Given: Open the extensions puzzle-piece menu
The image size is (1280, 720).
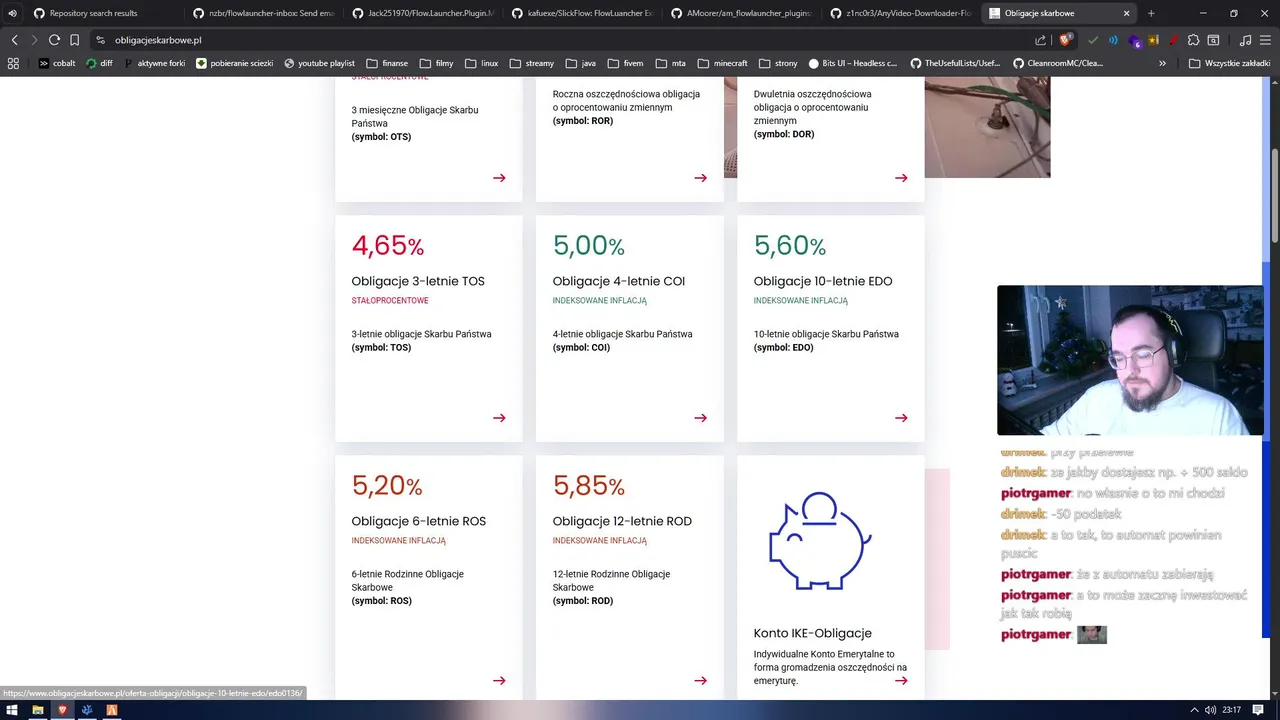Looking at the screenshot, I should (1194, 40).
